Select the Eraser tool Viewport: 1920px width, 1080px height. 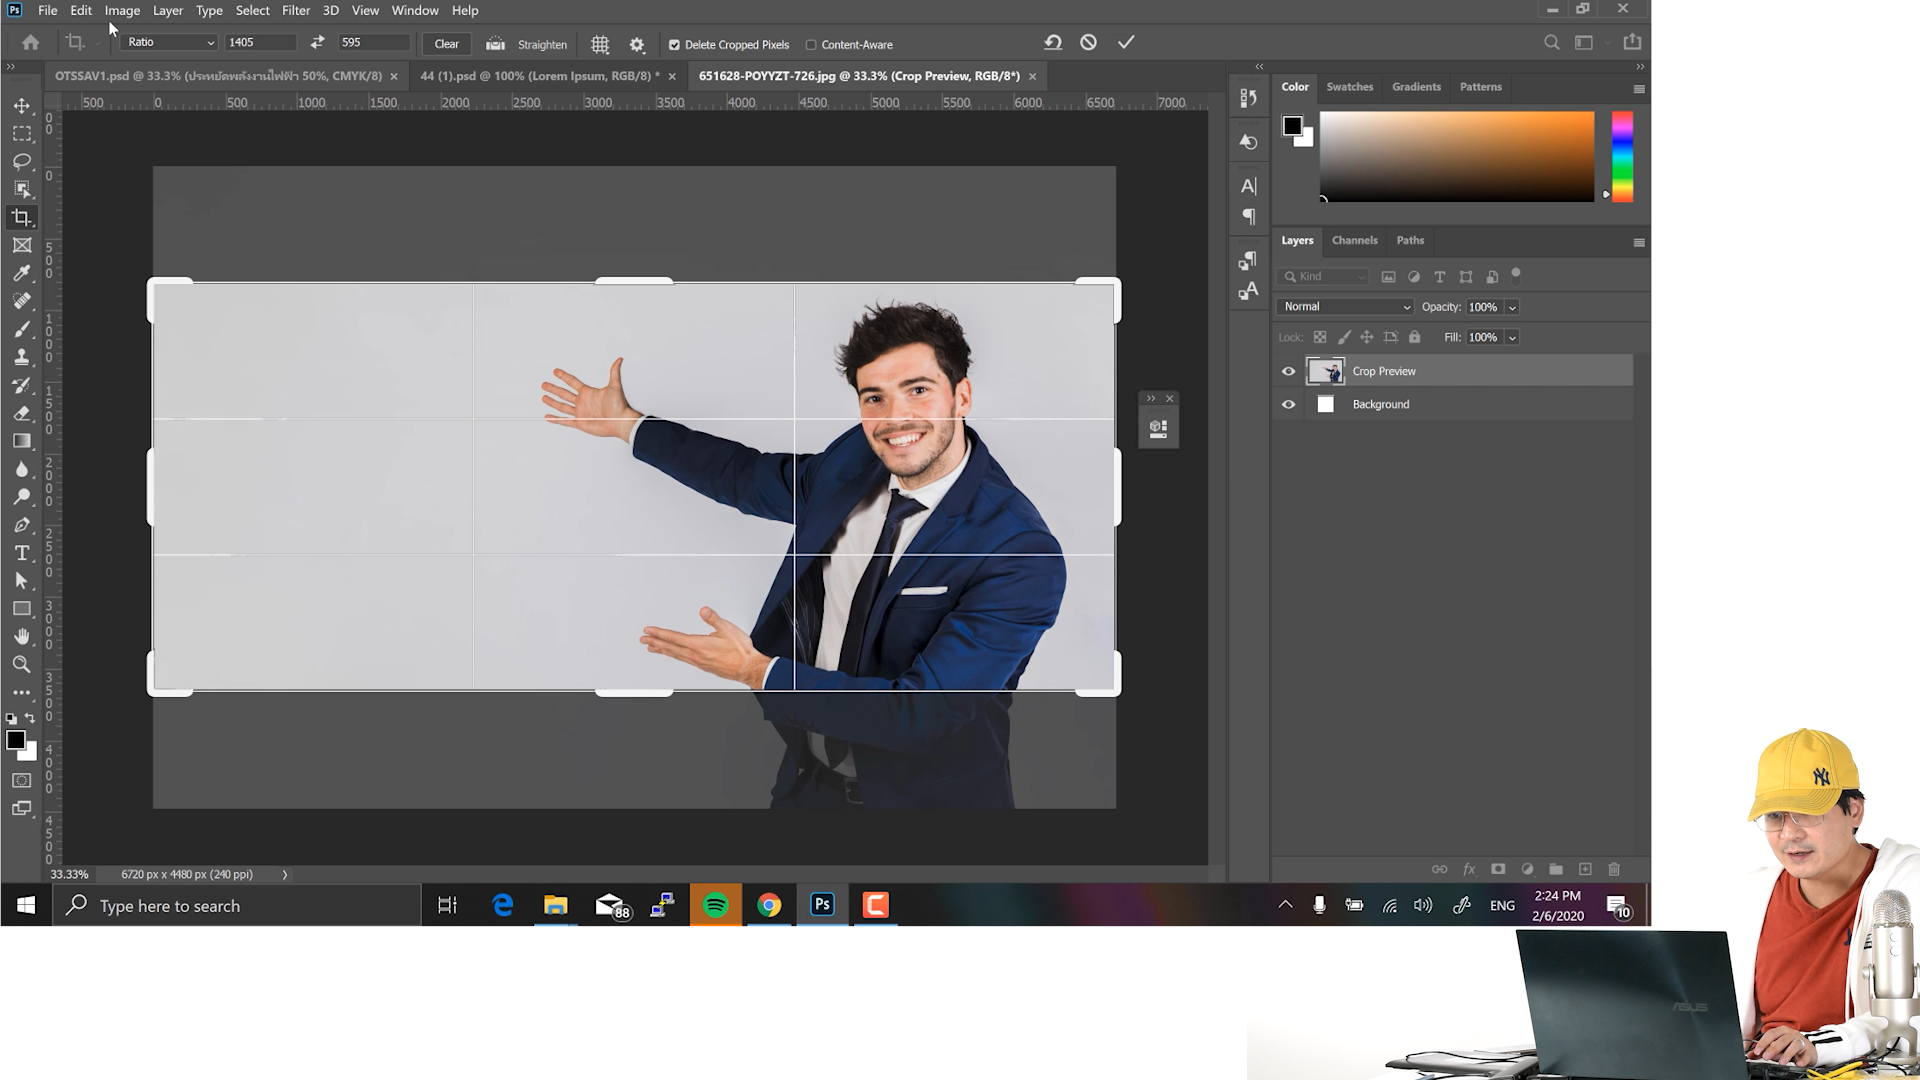tap(22, 413)
